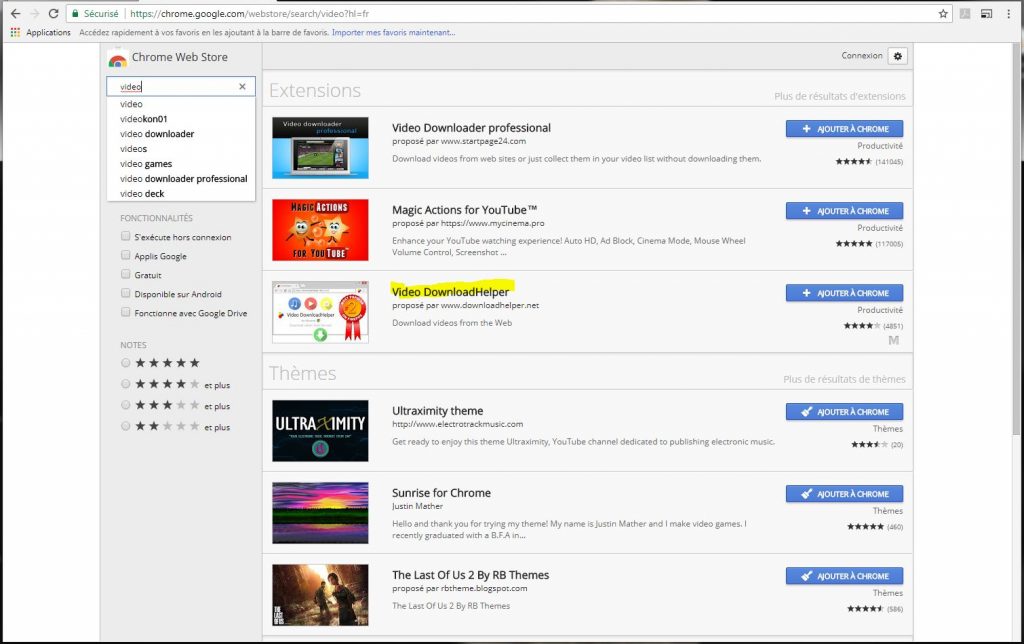Click the bookmark star icon in address bar
This screenshot has width=1024, height=644.
(943, 14)
